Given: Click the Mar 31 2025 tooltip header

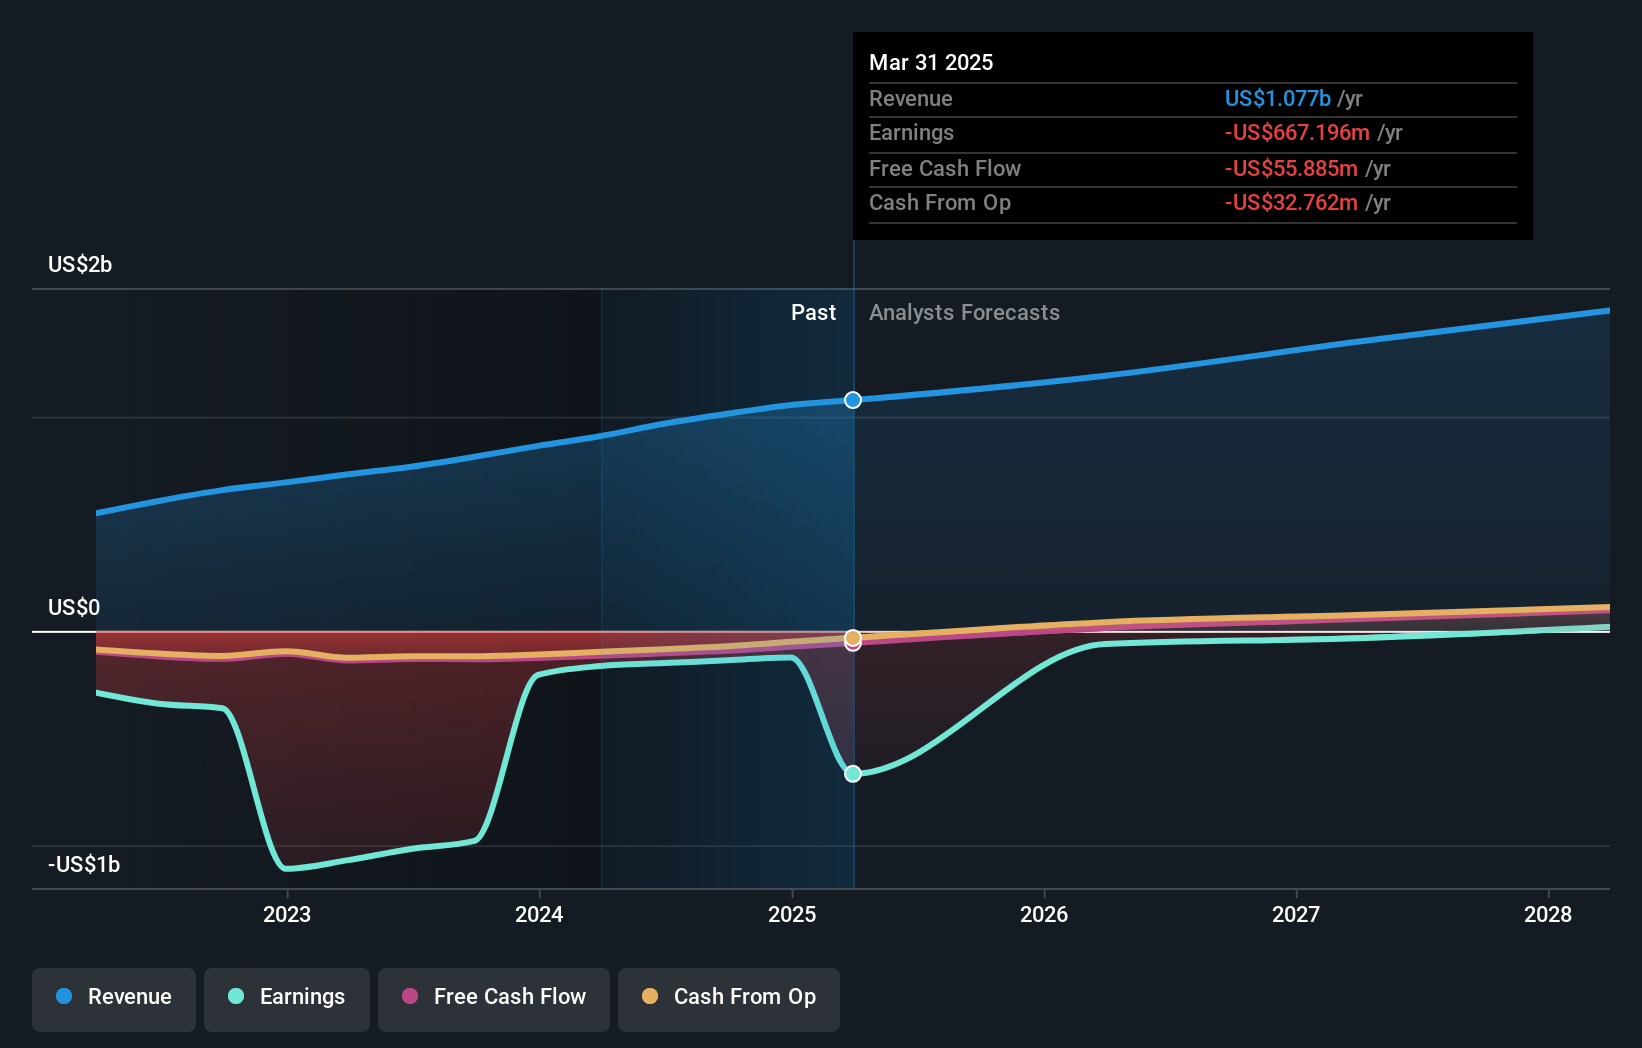Looking at the screenshot, I should (x=931, y=62).
